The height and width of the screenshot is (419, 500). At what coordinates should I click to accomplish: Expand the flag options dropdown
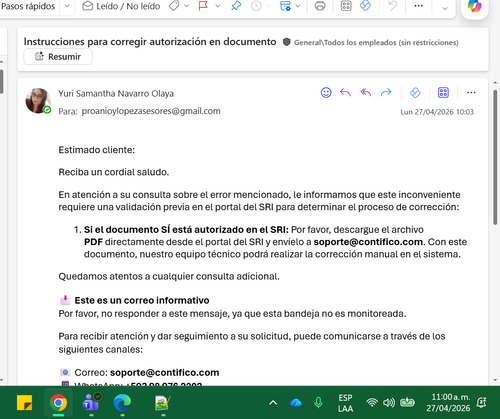click(x=218, y=6)
